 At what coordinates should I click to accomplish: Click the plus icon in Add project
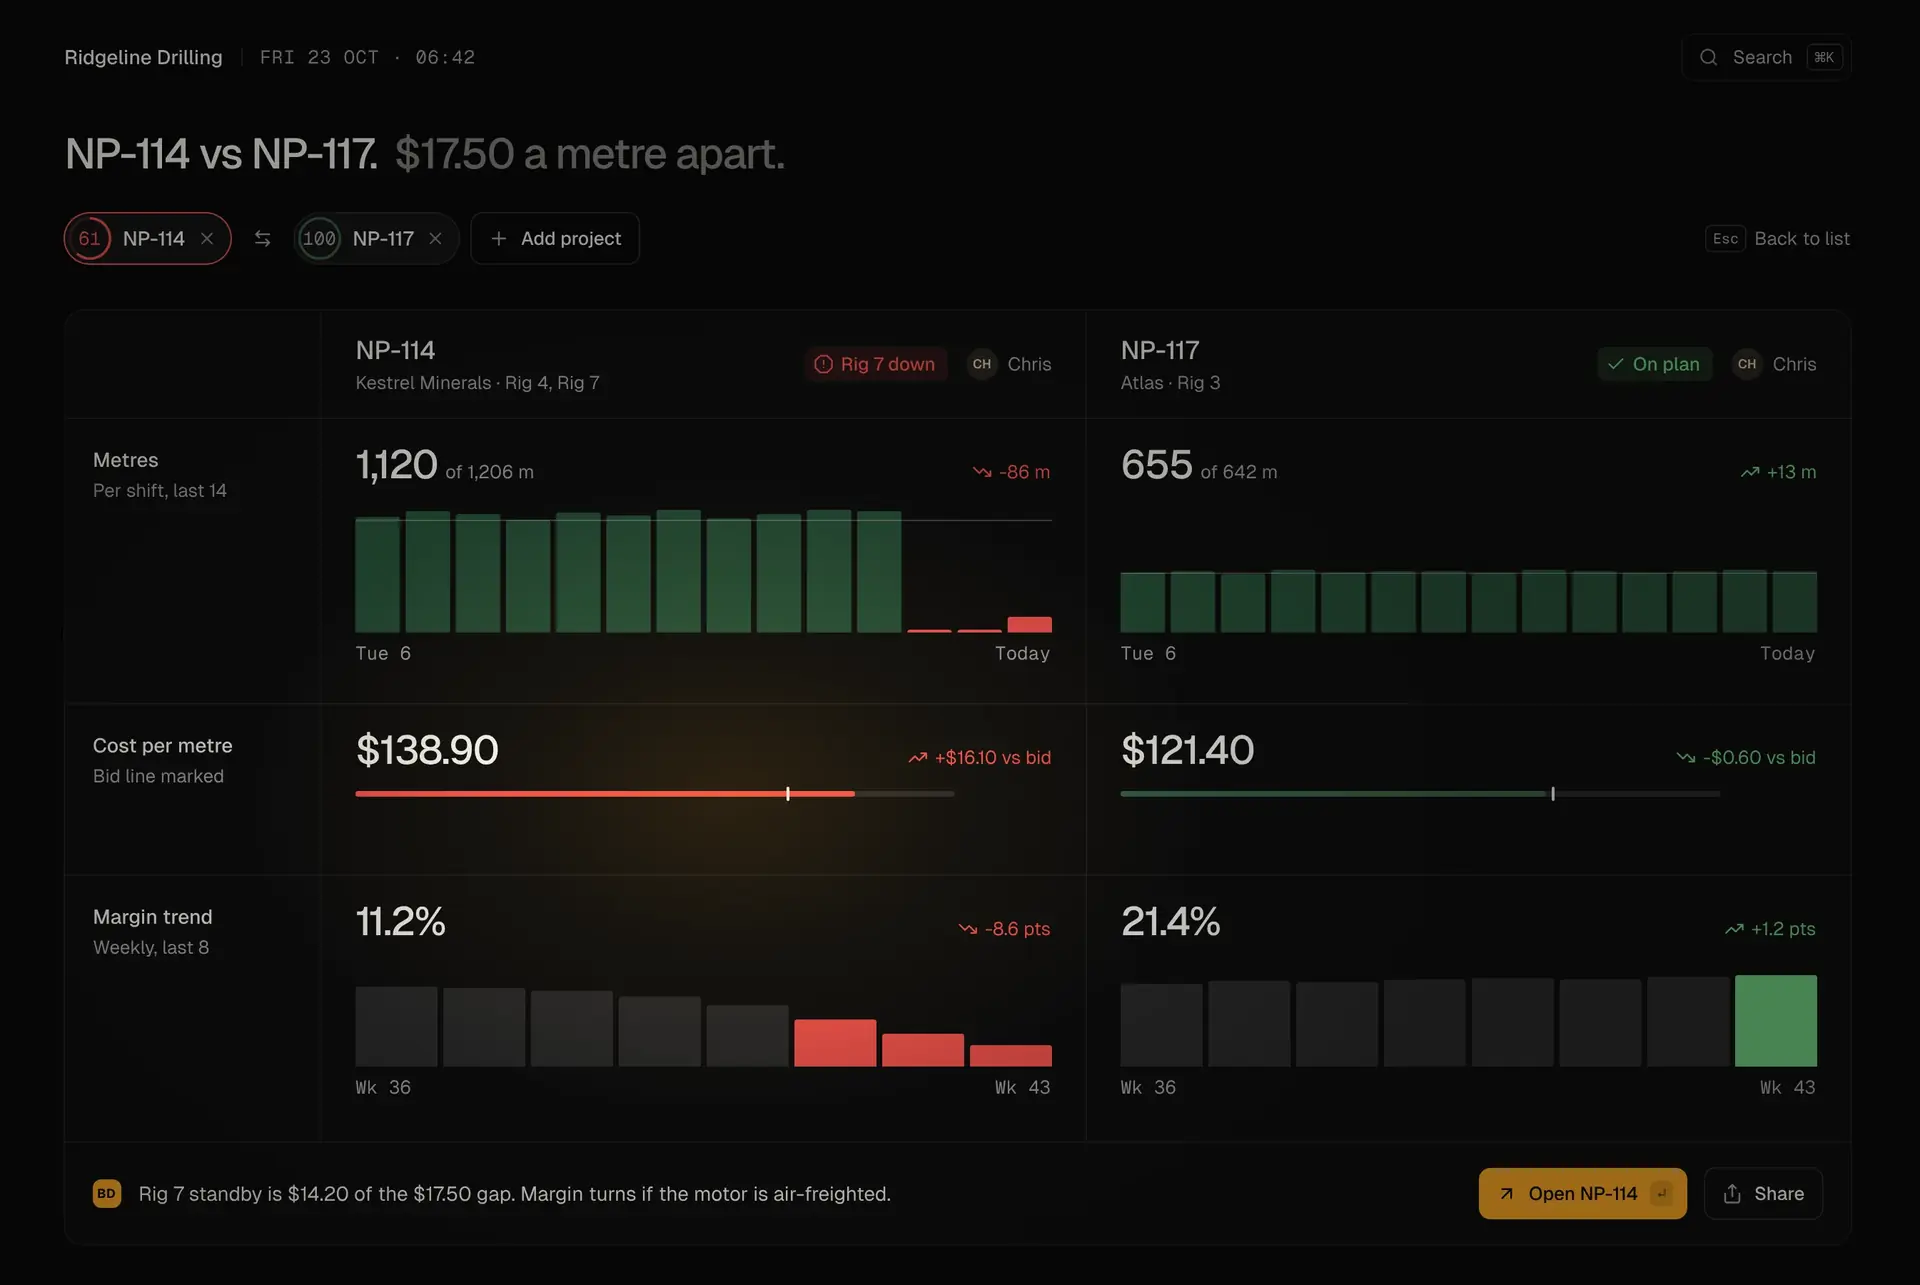[x=499, y=238]
